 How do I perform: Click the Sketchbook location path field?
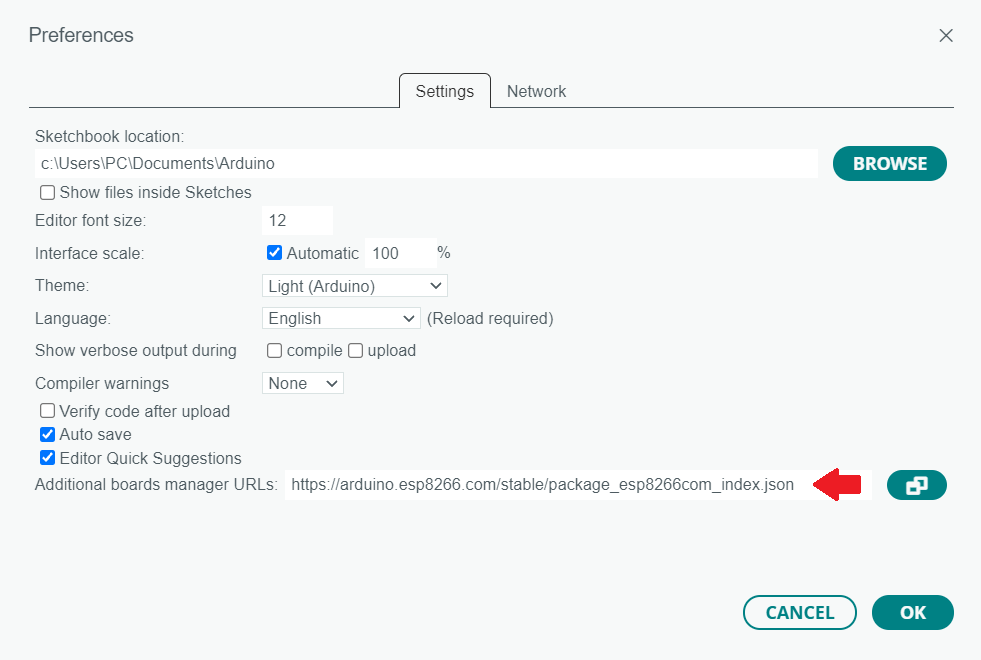(426, 163)
